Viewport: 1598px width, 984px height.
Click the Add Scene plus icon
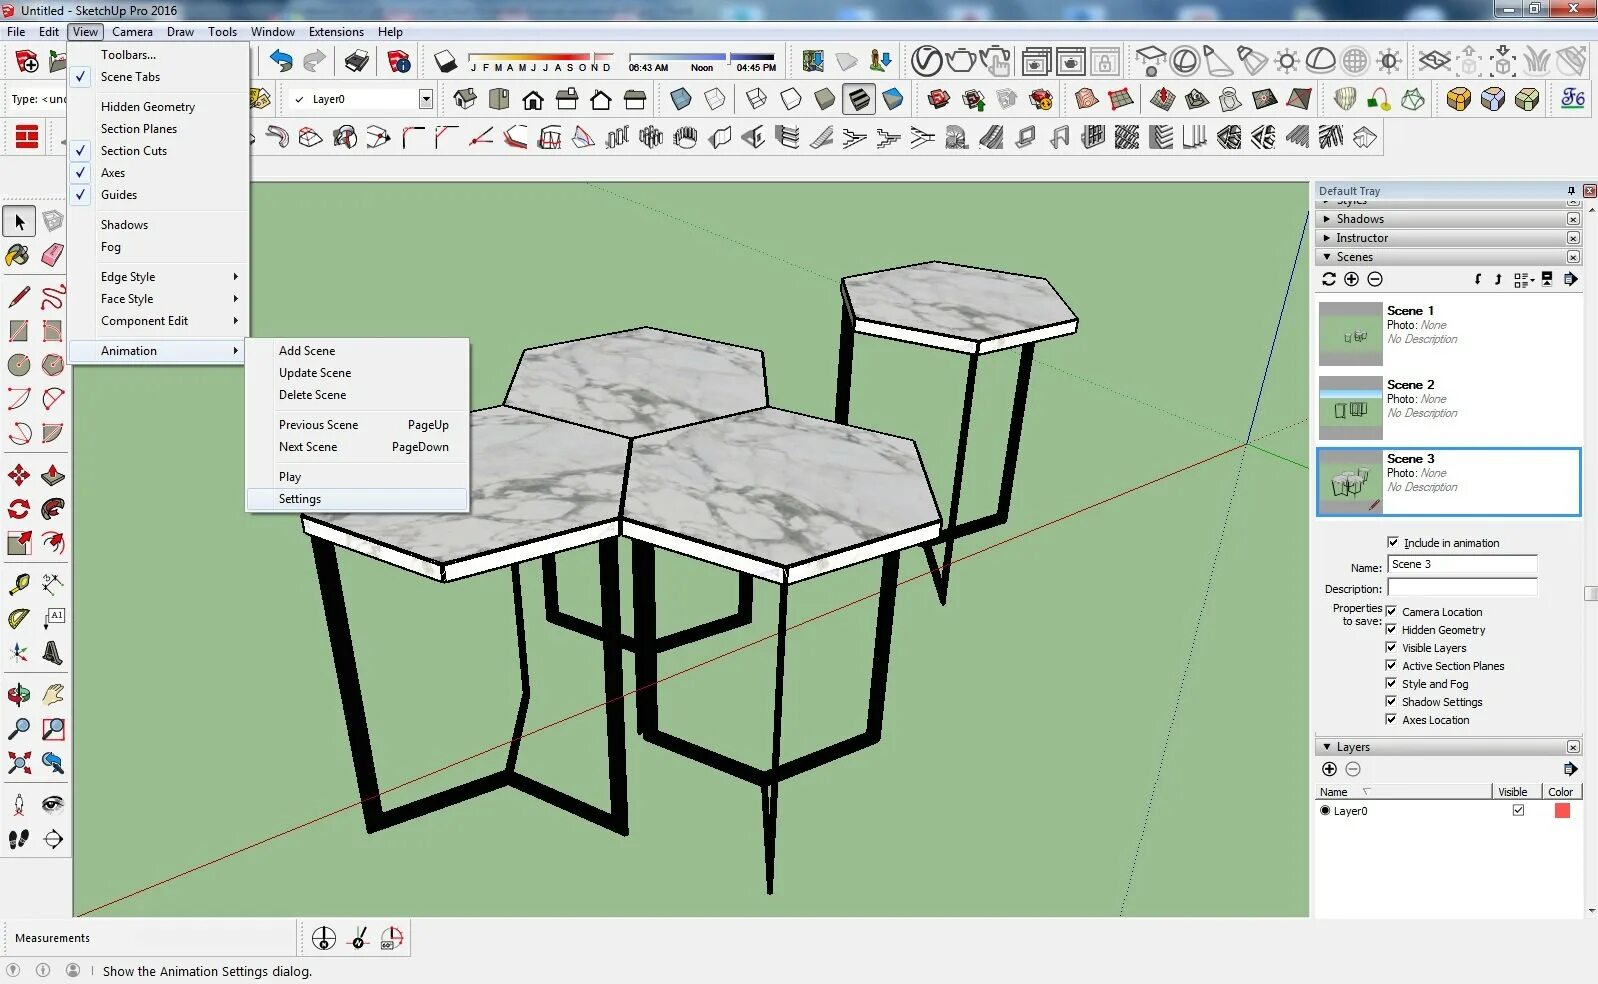[x=1352, y=280]
